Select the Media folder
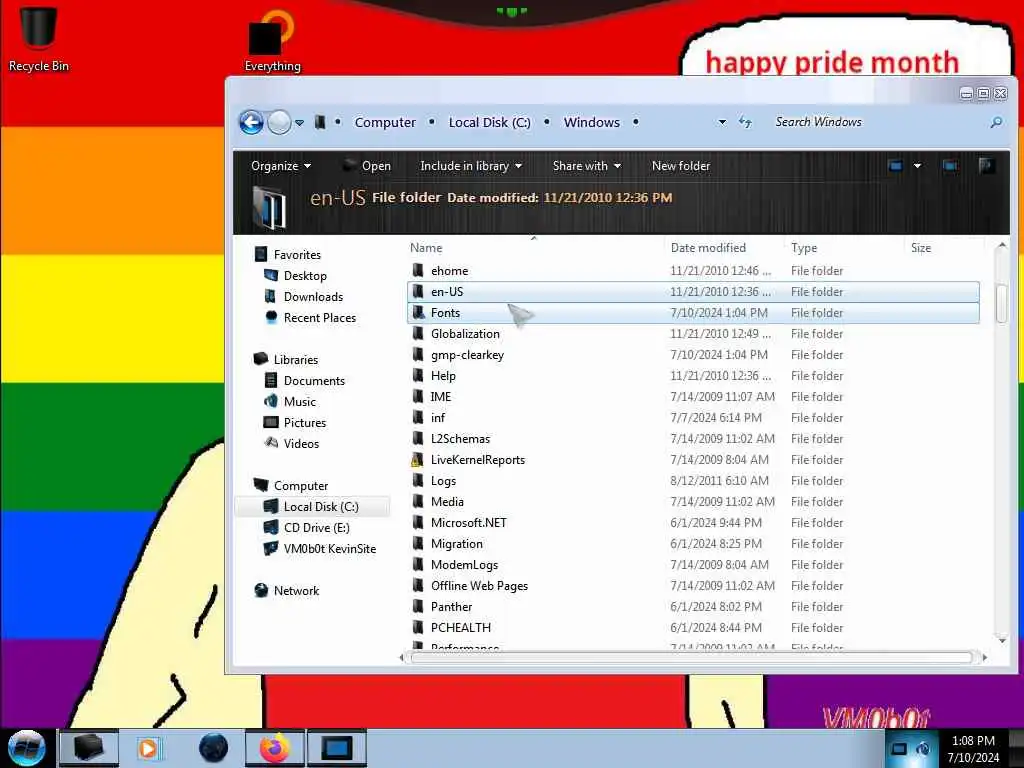The width and height of the screenshot is (1024, 768). 447,502
